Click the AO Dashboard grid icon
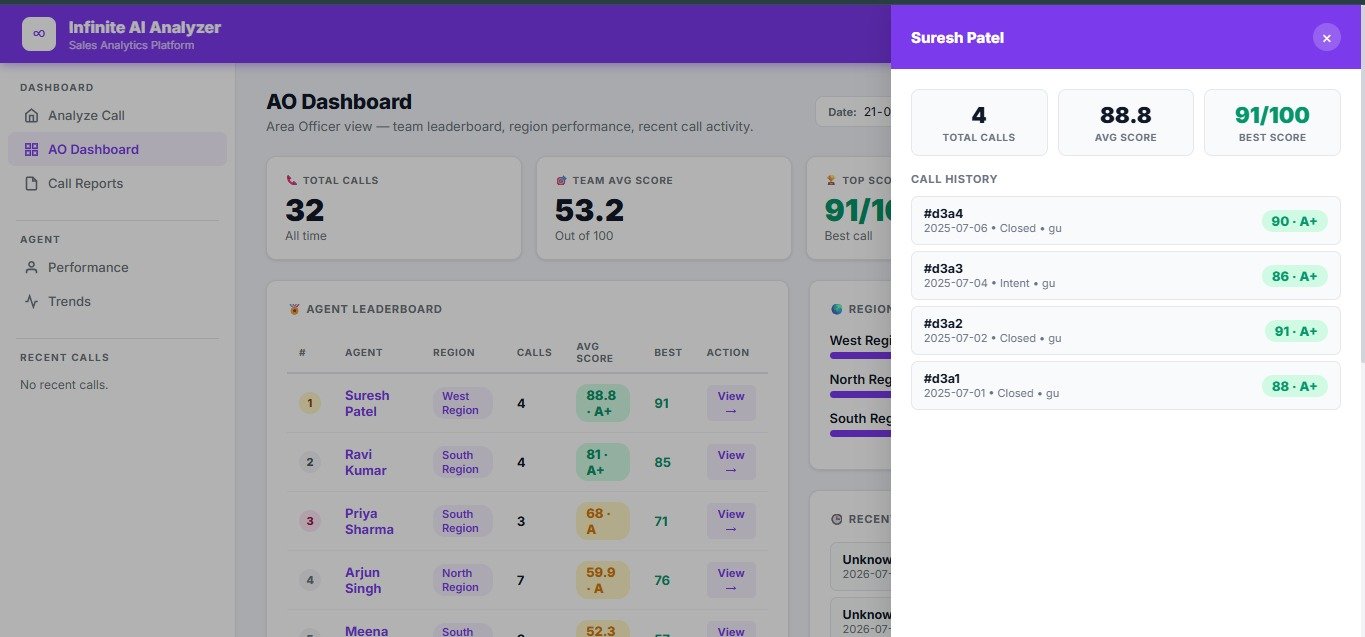The width and height of the screenshot is (1365, 637). point(31,149)
